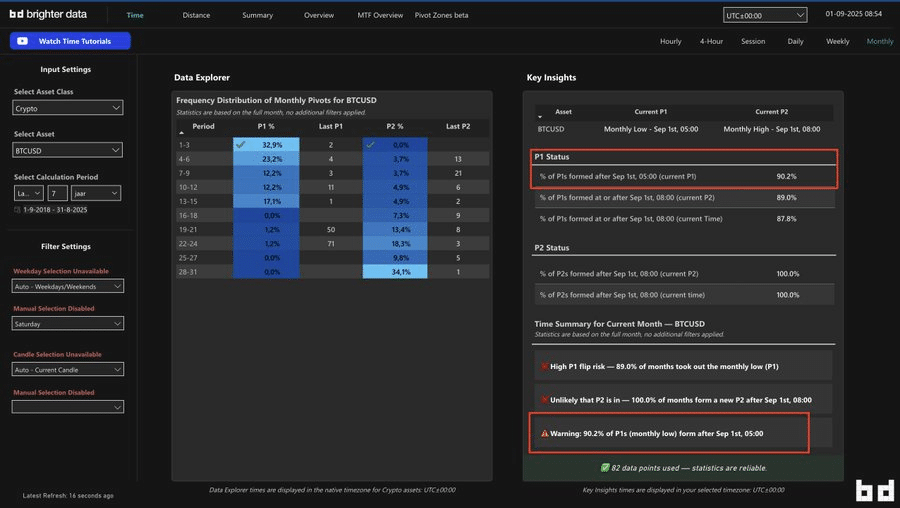Click the calendar icon beside the date range

tap(17, 210)
